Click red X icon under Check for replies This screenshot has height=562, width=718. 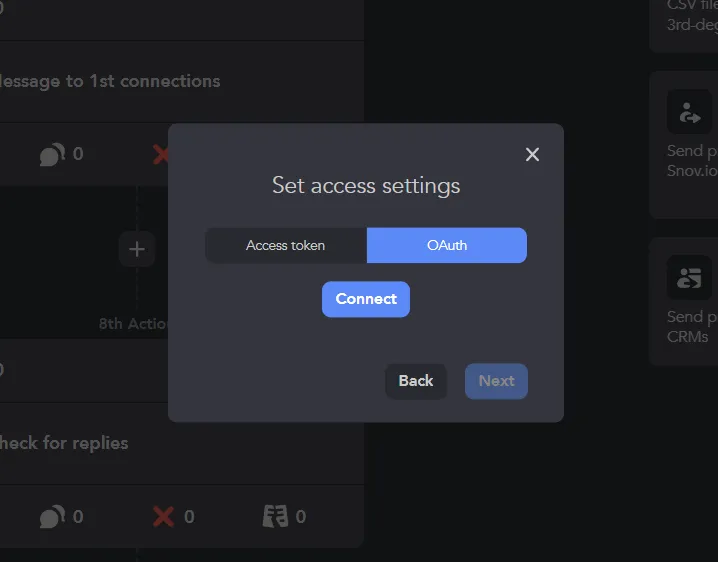tap(163, 517)
